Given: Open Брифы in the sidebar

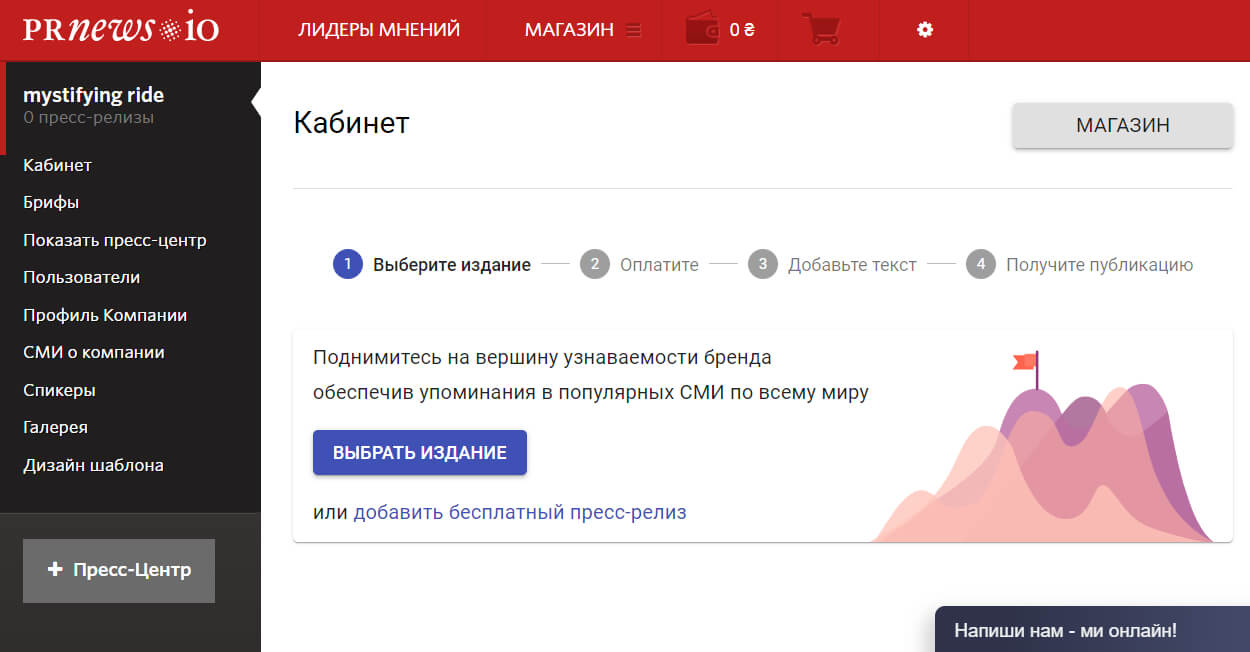Looking at the screenshot, I should tap(51, 203).
